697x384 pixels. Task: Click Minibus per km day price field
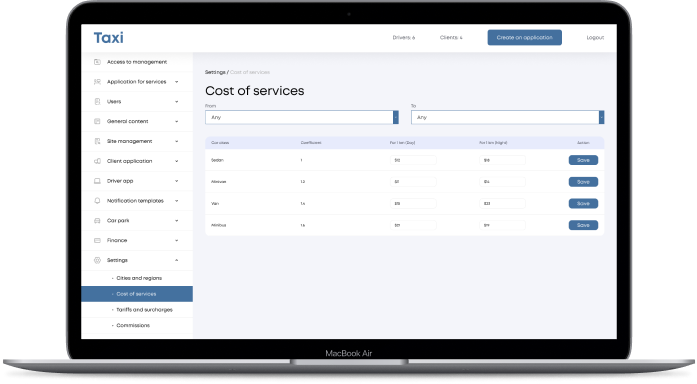point(413,225)
